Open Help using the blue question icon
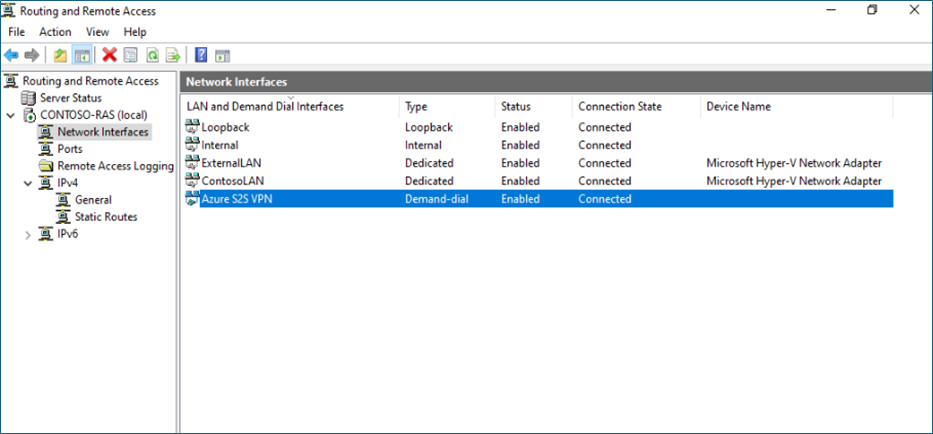 tap(201, 55)
